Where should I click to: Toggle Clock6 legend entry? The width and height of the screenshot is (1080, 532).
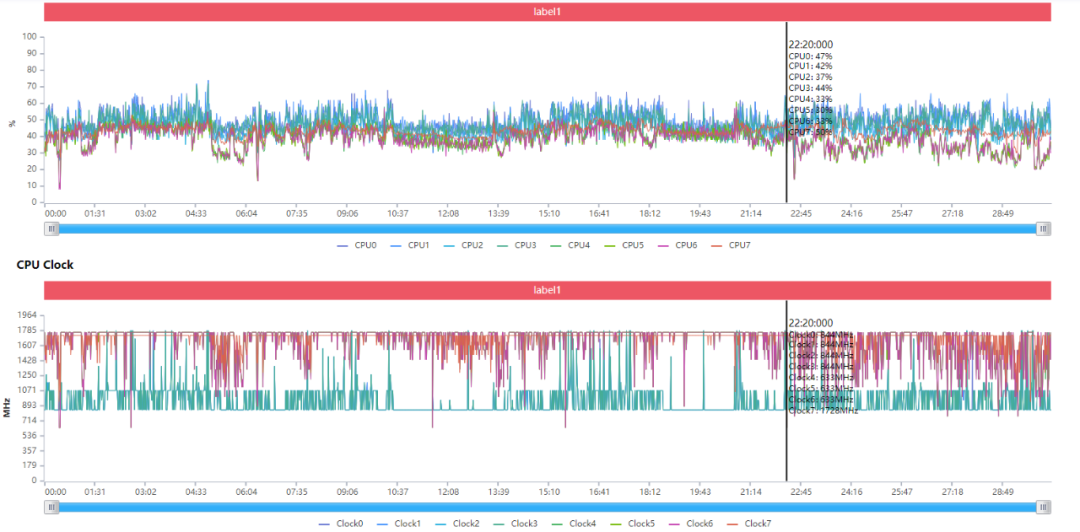[689, 524]
